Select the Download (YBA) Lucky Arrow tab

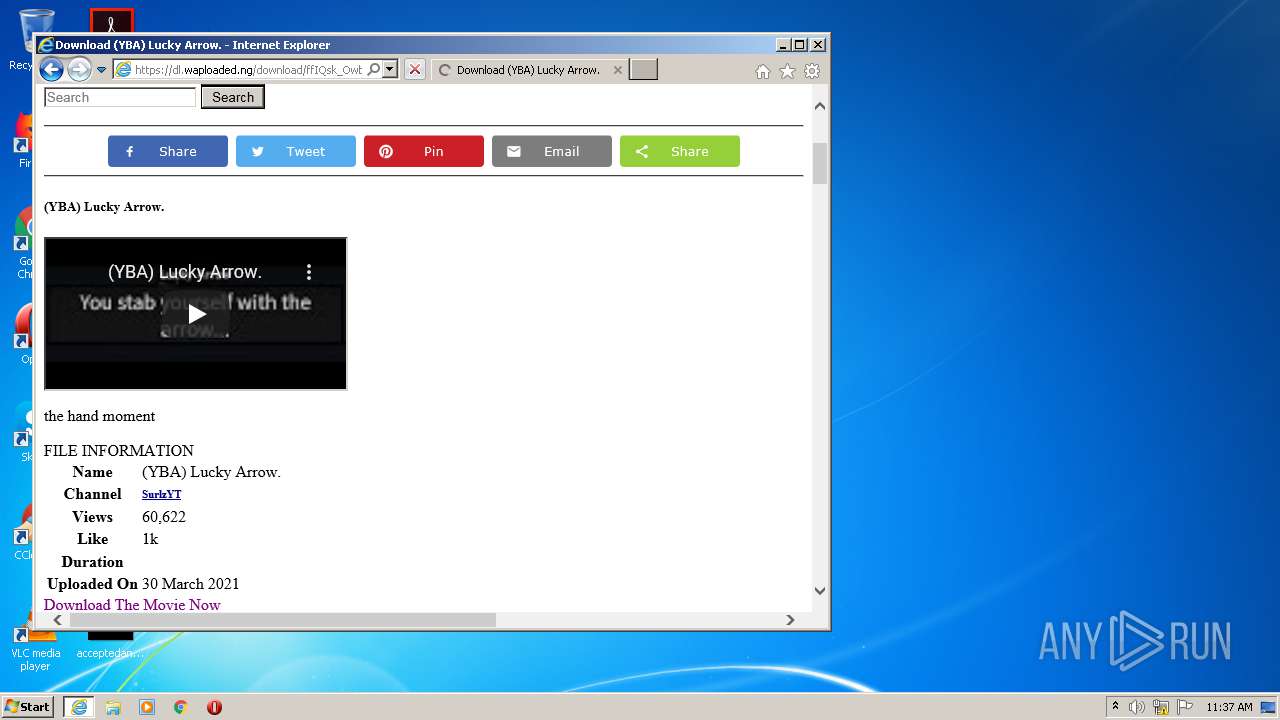tap(527, 70)
